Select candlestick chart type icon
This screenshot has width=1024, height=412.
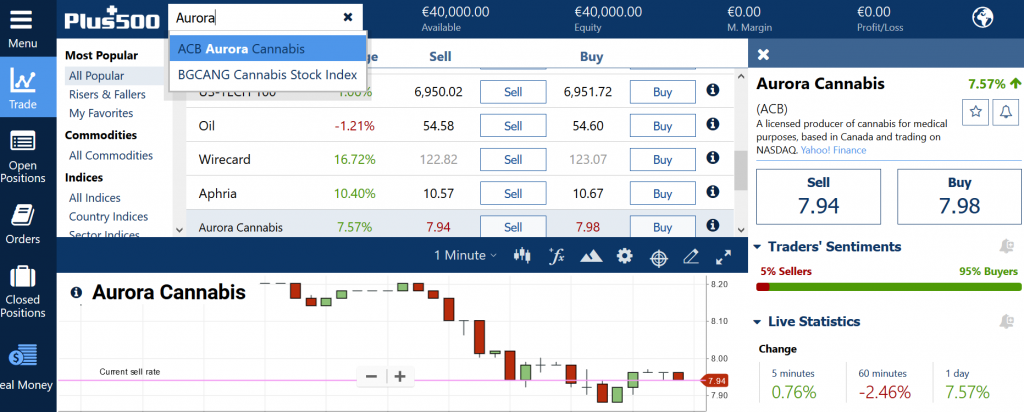tap(522, 256)
